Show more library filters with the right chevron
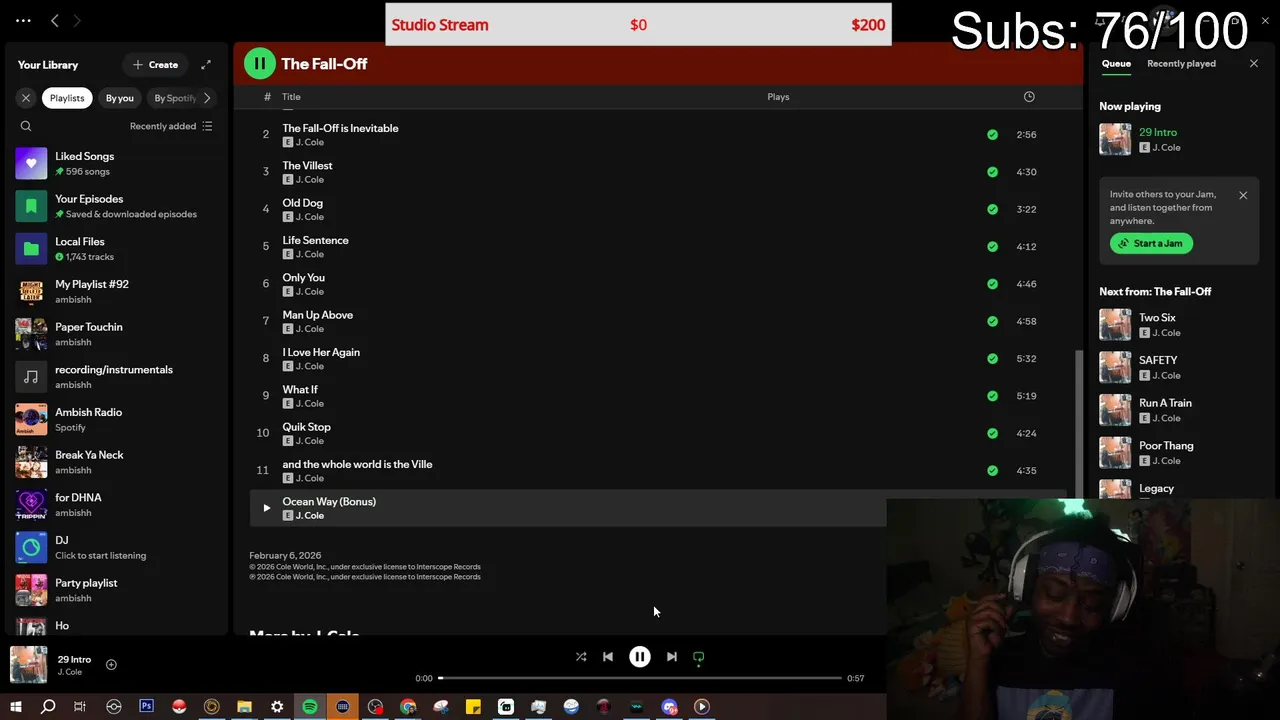The height and width of the screenshot is (720, 1280). click(x=207, y=98)
